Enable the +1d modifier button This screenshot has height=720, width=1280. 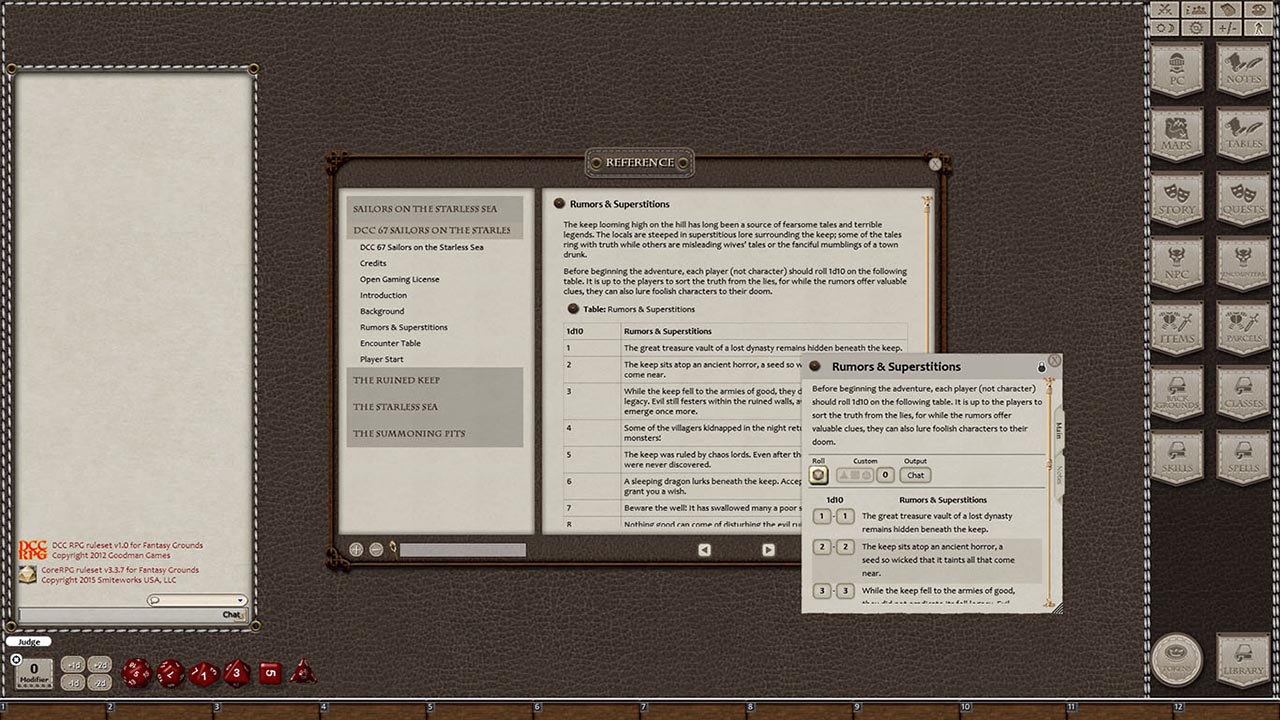coord(72,664)
